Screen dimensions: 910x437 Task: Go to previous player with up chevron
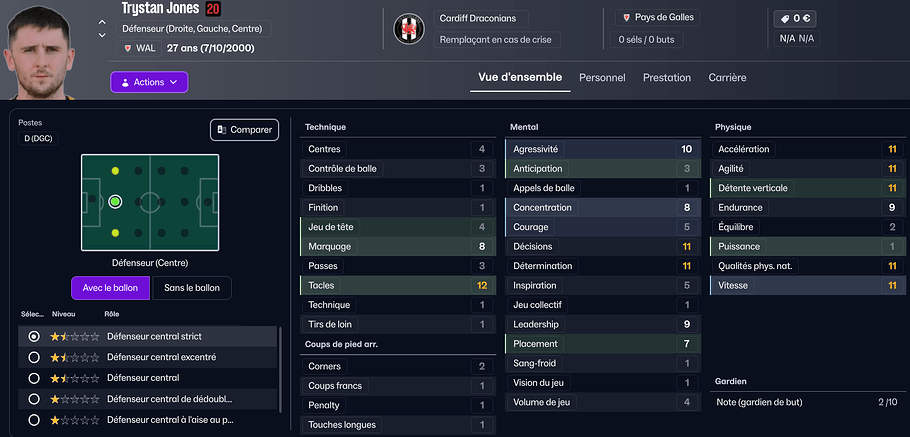[102, 21]
